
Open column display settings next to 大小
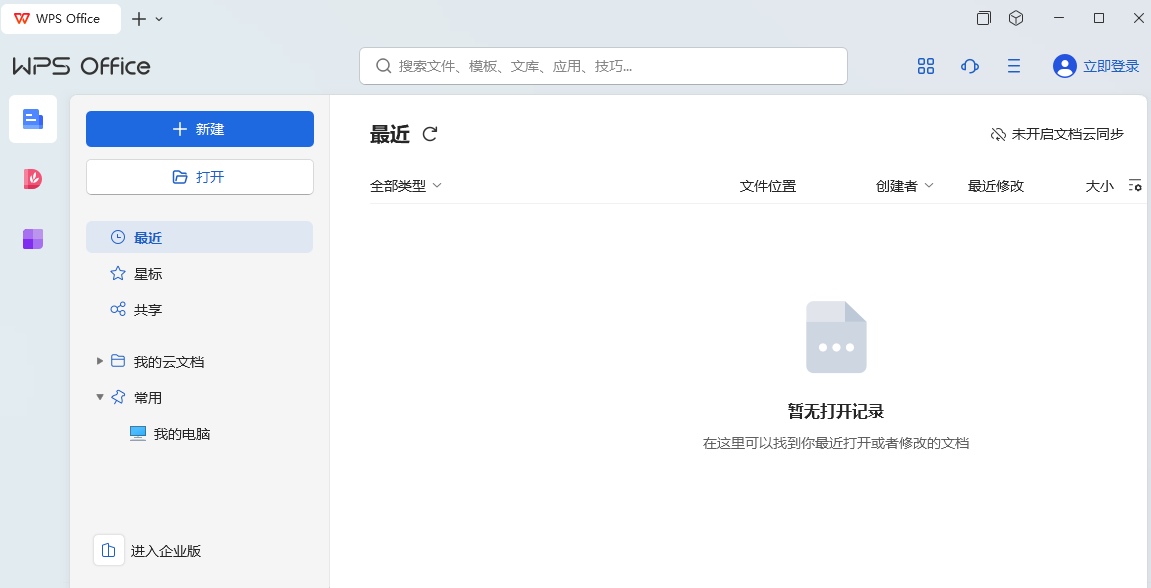(1135, 185)
